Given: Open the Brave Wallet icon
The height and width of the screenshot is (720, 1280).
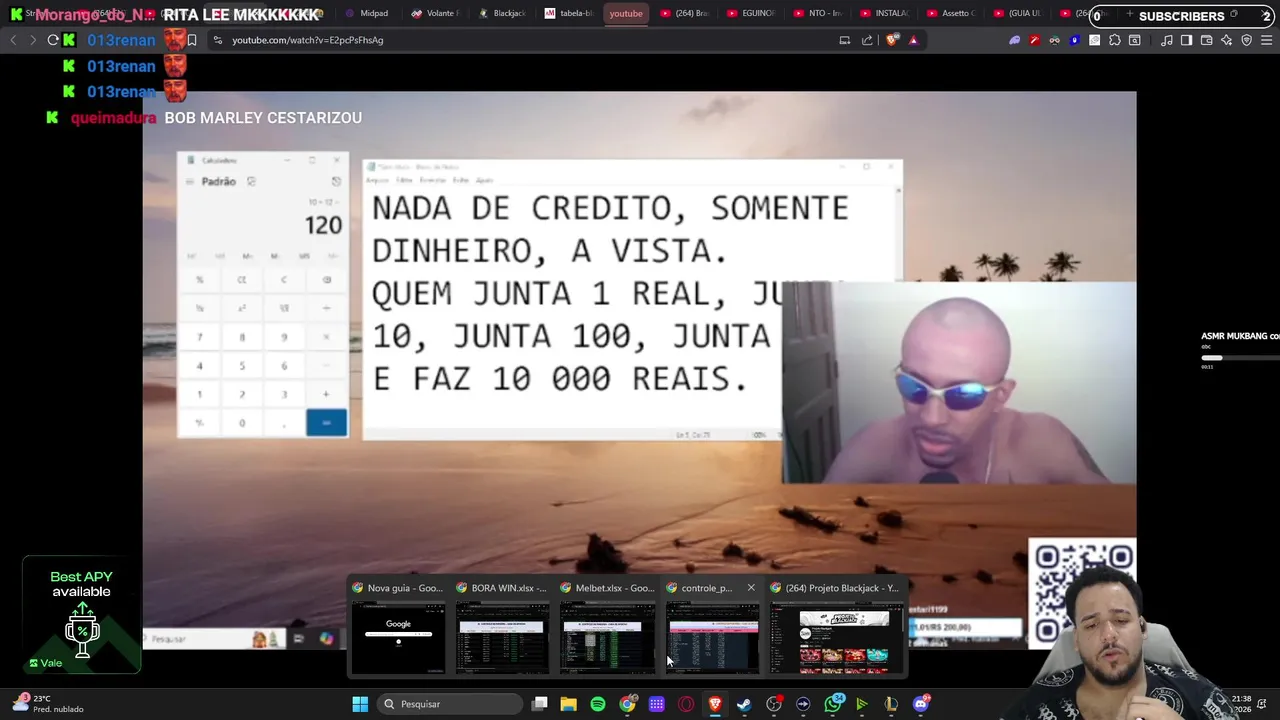Looking at the screenshot, I should (1206, 40).
